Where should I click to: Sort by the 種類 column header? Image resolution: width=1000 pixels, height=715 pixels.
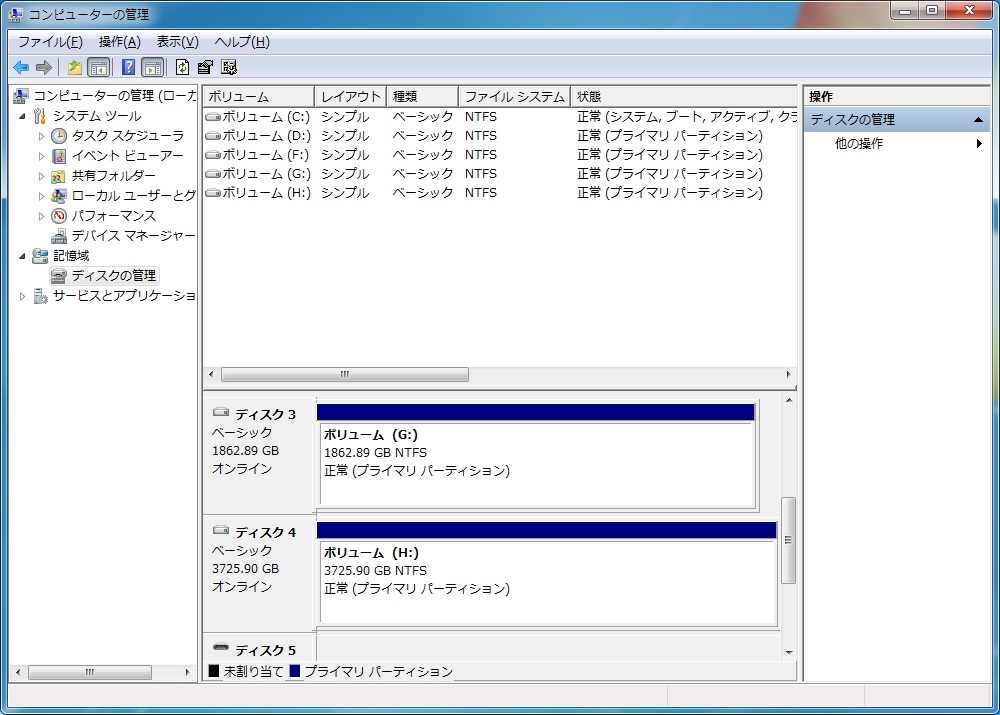[x=422, y=96]
